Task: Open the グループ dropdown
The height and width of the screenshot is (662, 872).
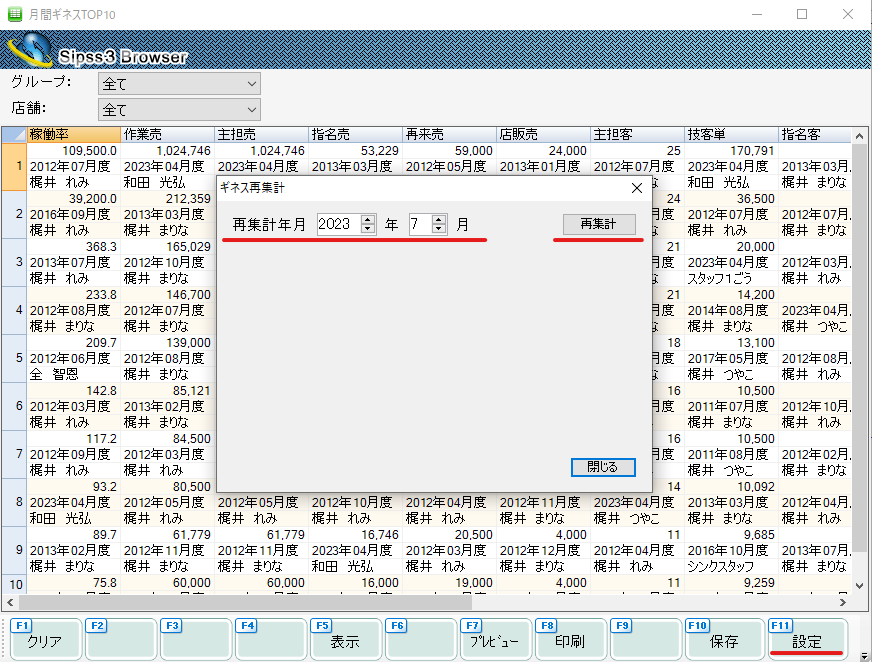Action: [x=179, y=84]
